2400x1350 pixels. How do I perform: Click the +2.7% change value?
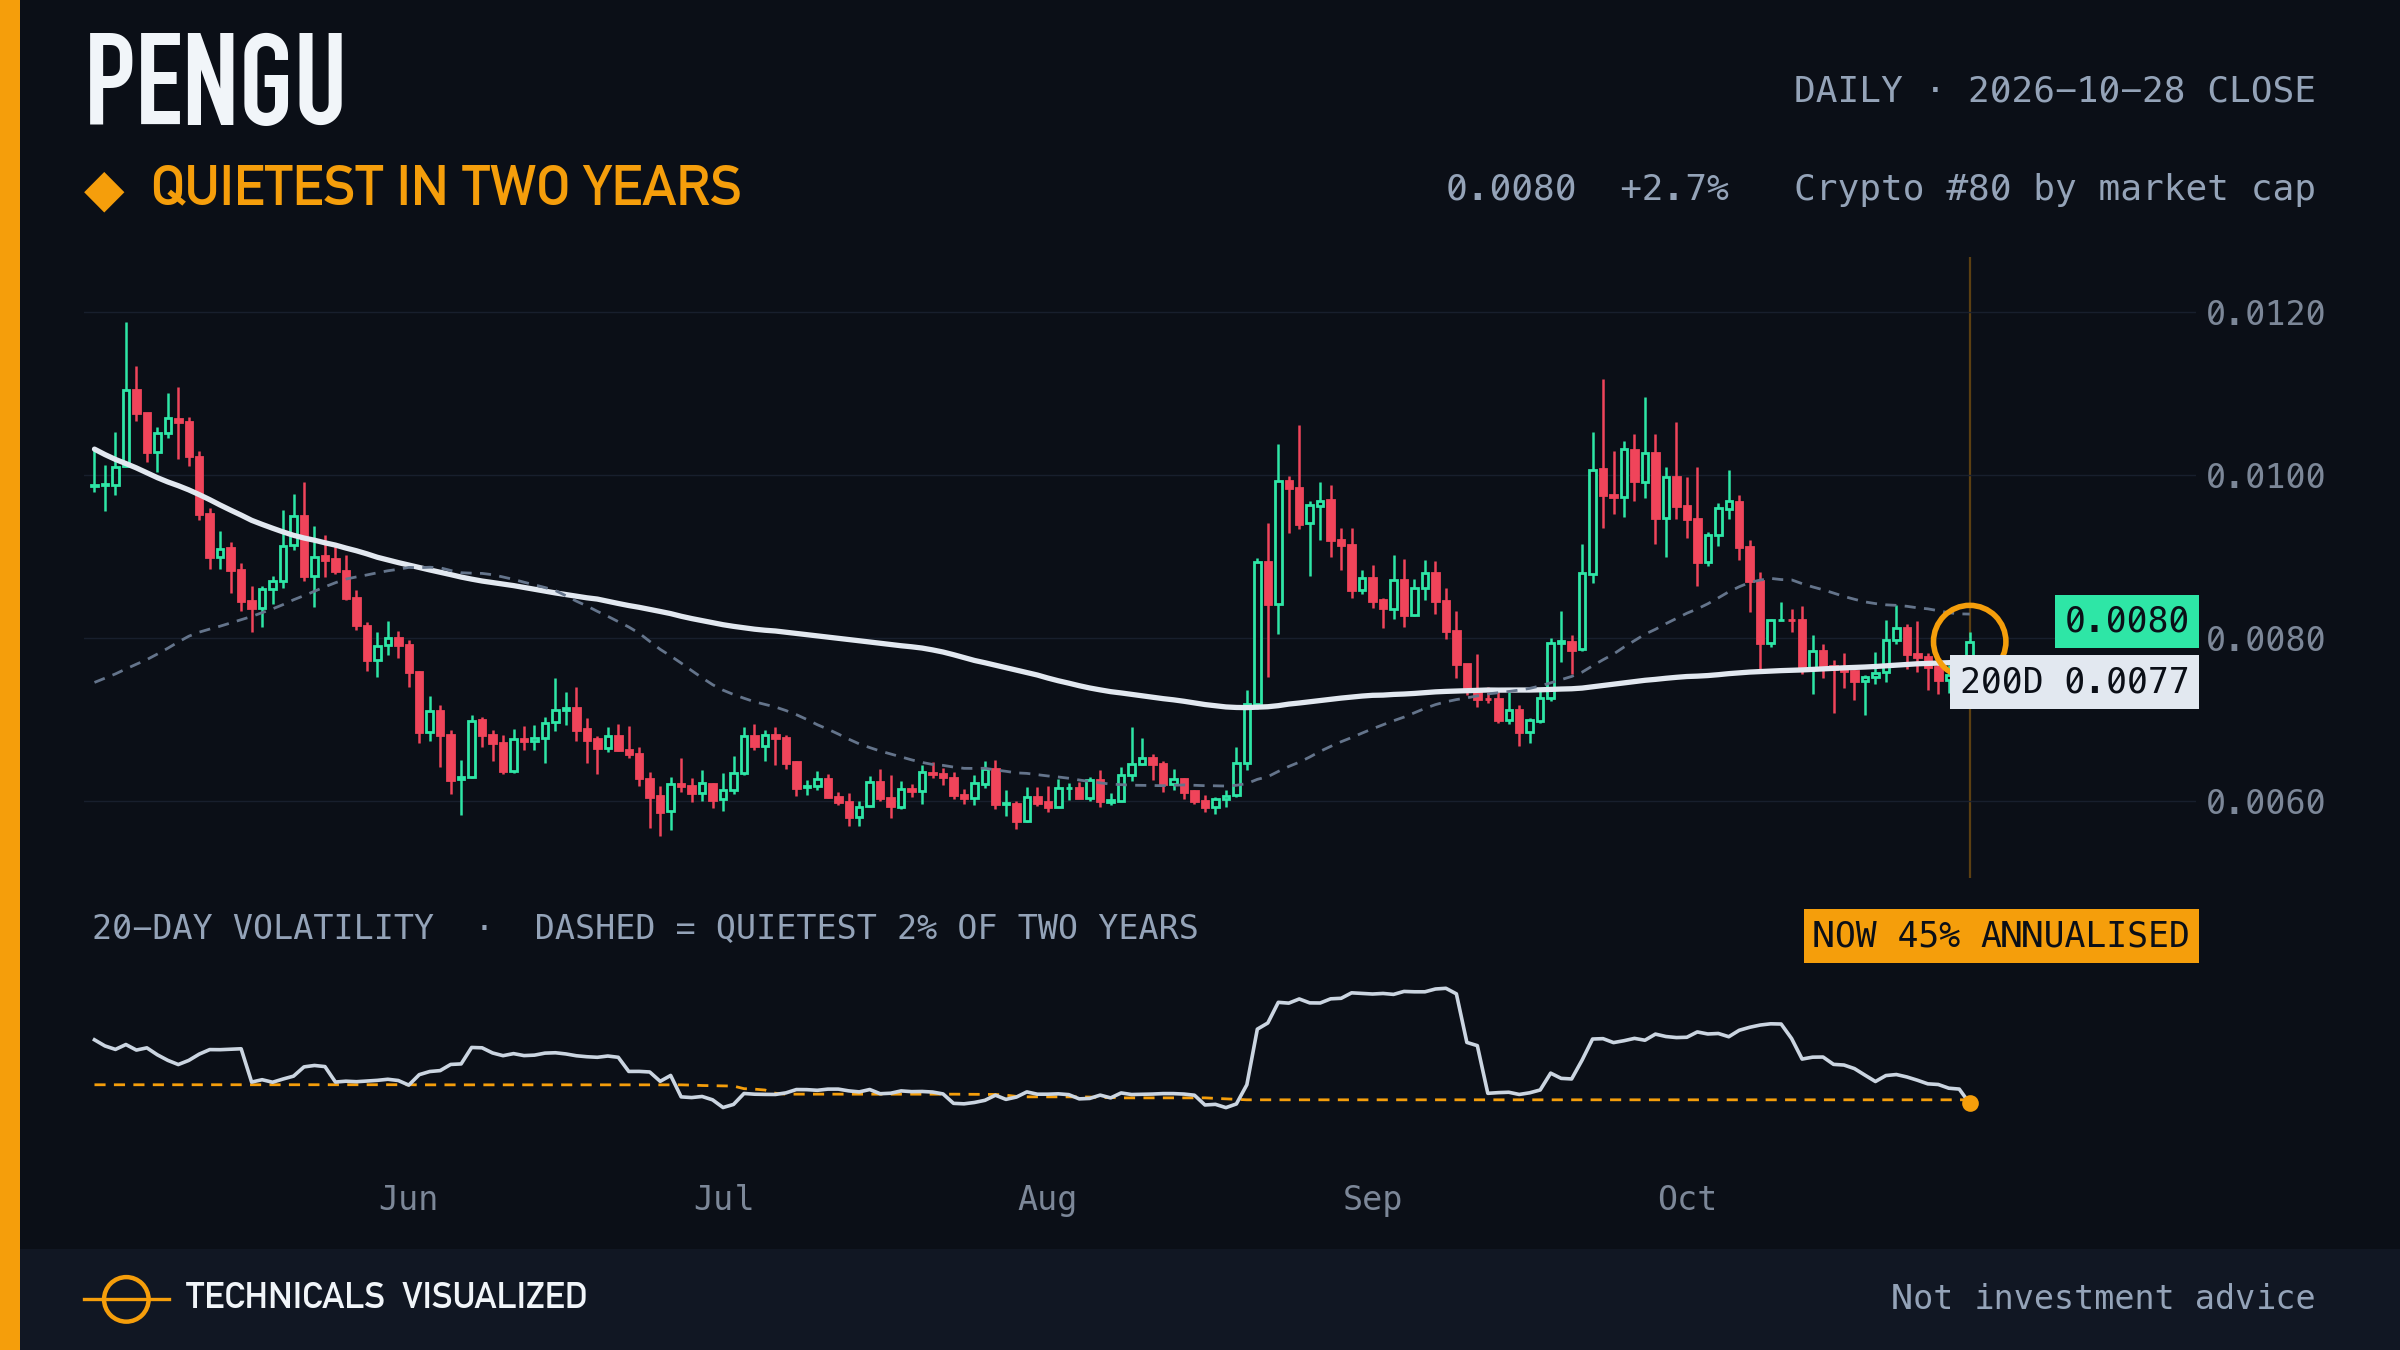point(1674,188)
